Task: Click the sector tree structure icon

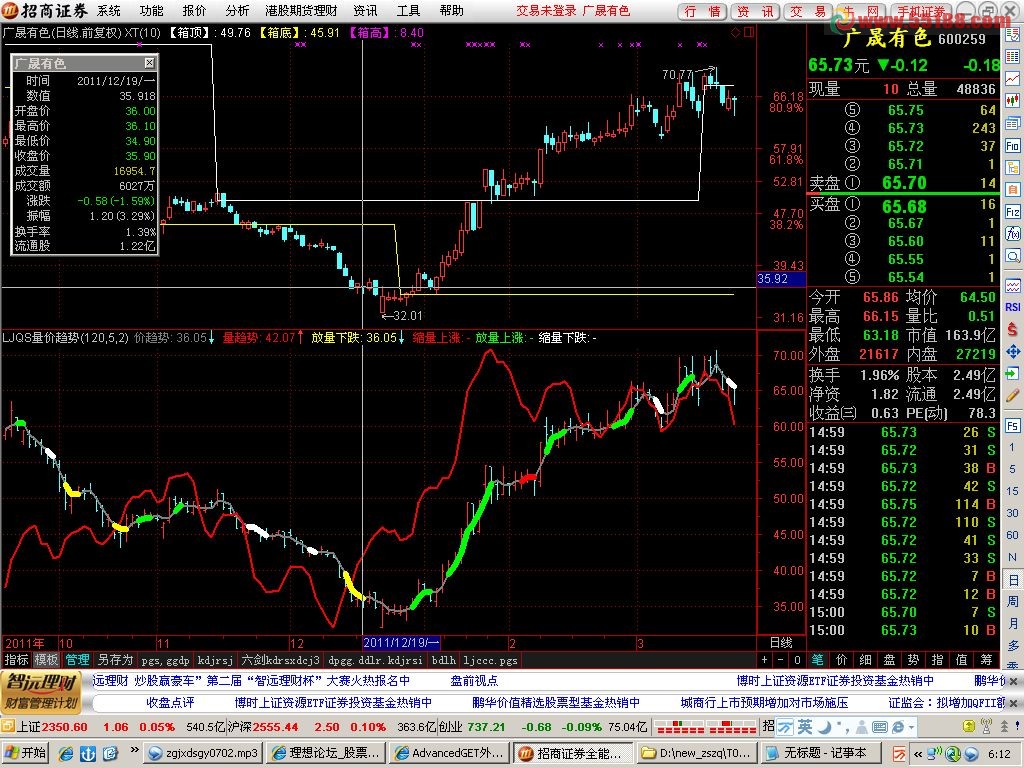Action: point(1013,168)
